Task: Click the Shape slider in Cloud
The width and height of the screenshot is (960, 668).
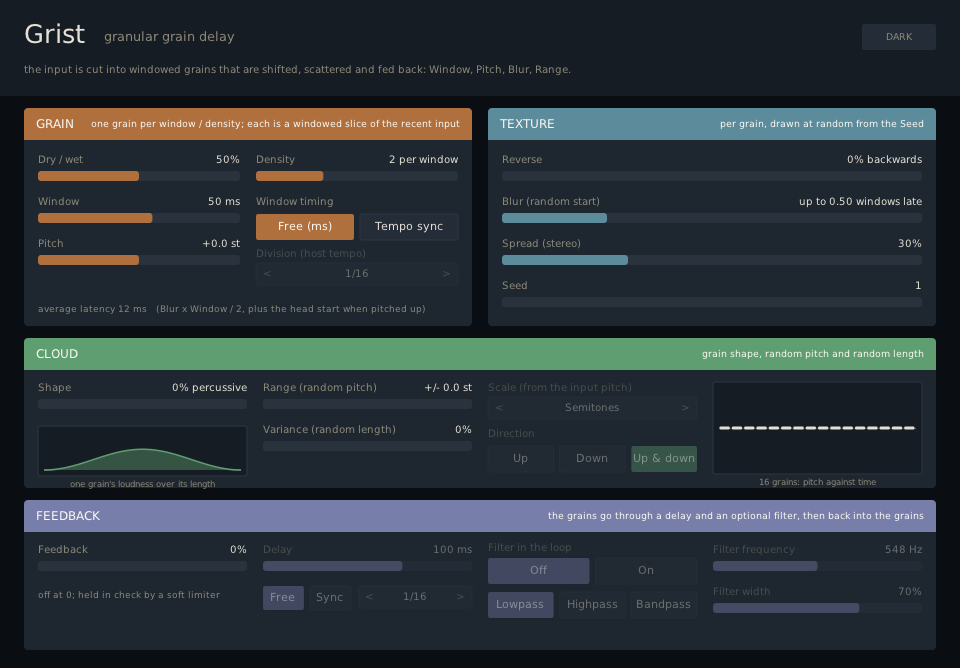Action: tap(143, 404)
